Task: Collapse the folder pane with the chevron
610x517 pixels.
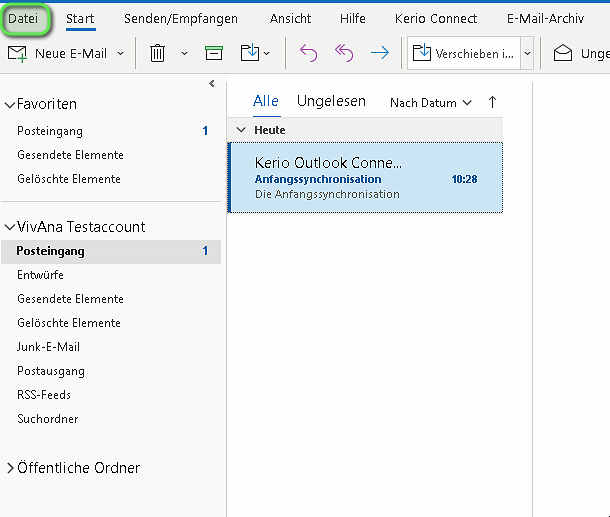Action: tap(212, 84)
